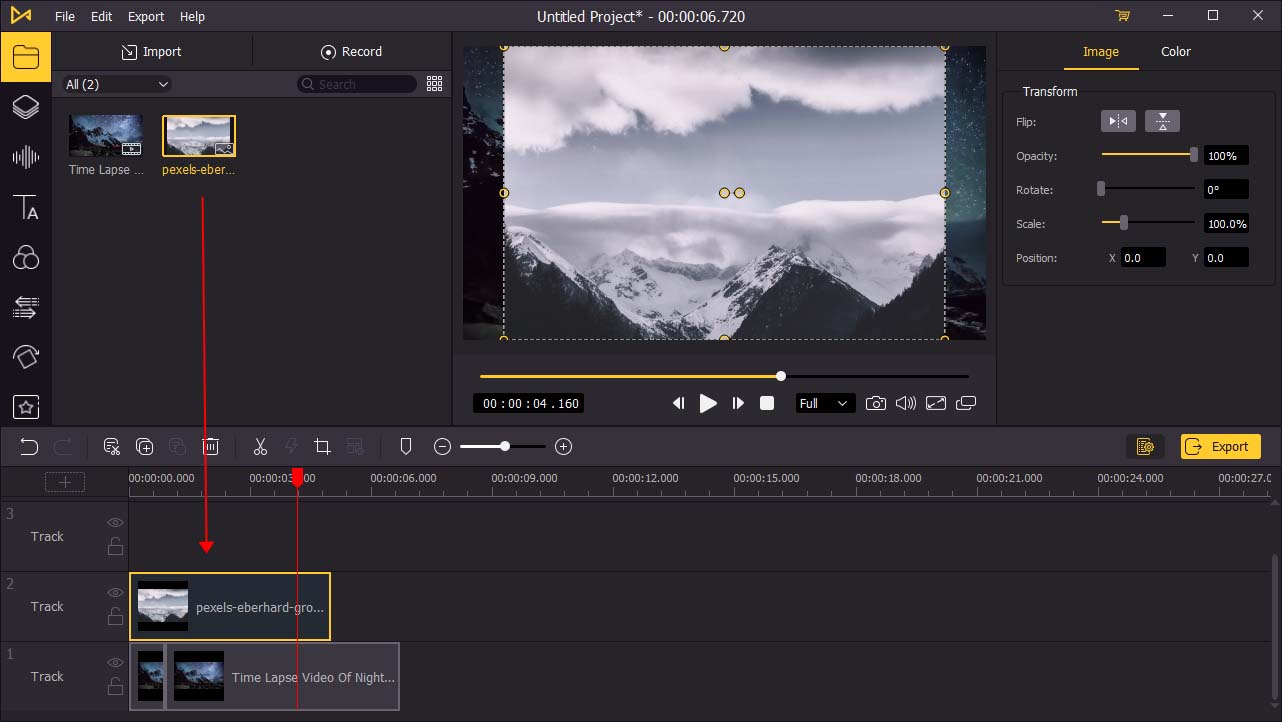The image size is (1282, 722).
Task: Select the Crop tool in timeline toolbar
Action: coord(322,447)
